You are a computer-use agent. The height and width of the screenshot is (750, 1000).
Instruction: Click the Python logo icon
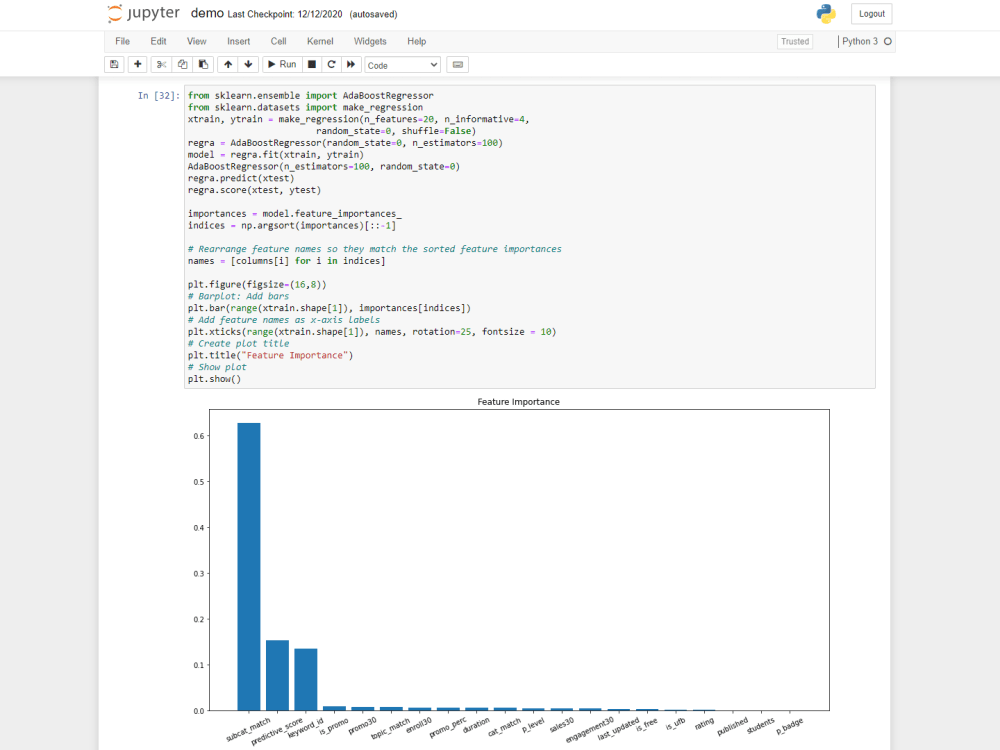click(x=826, y=13)
